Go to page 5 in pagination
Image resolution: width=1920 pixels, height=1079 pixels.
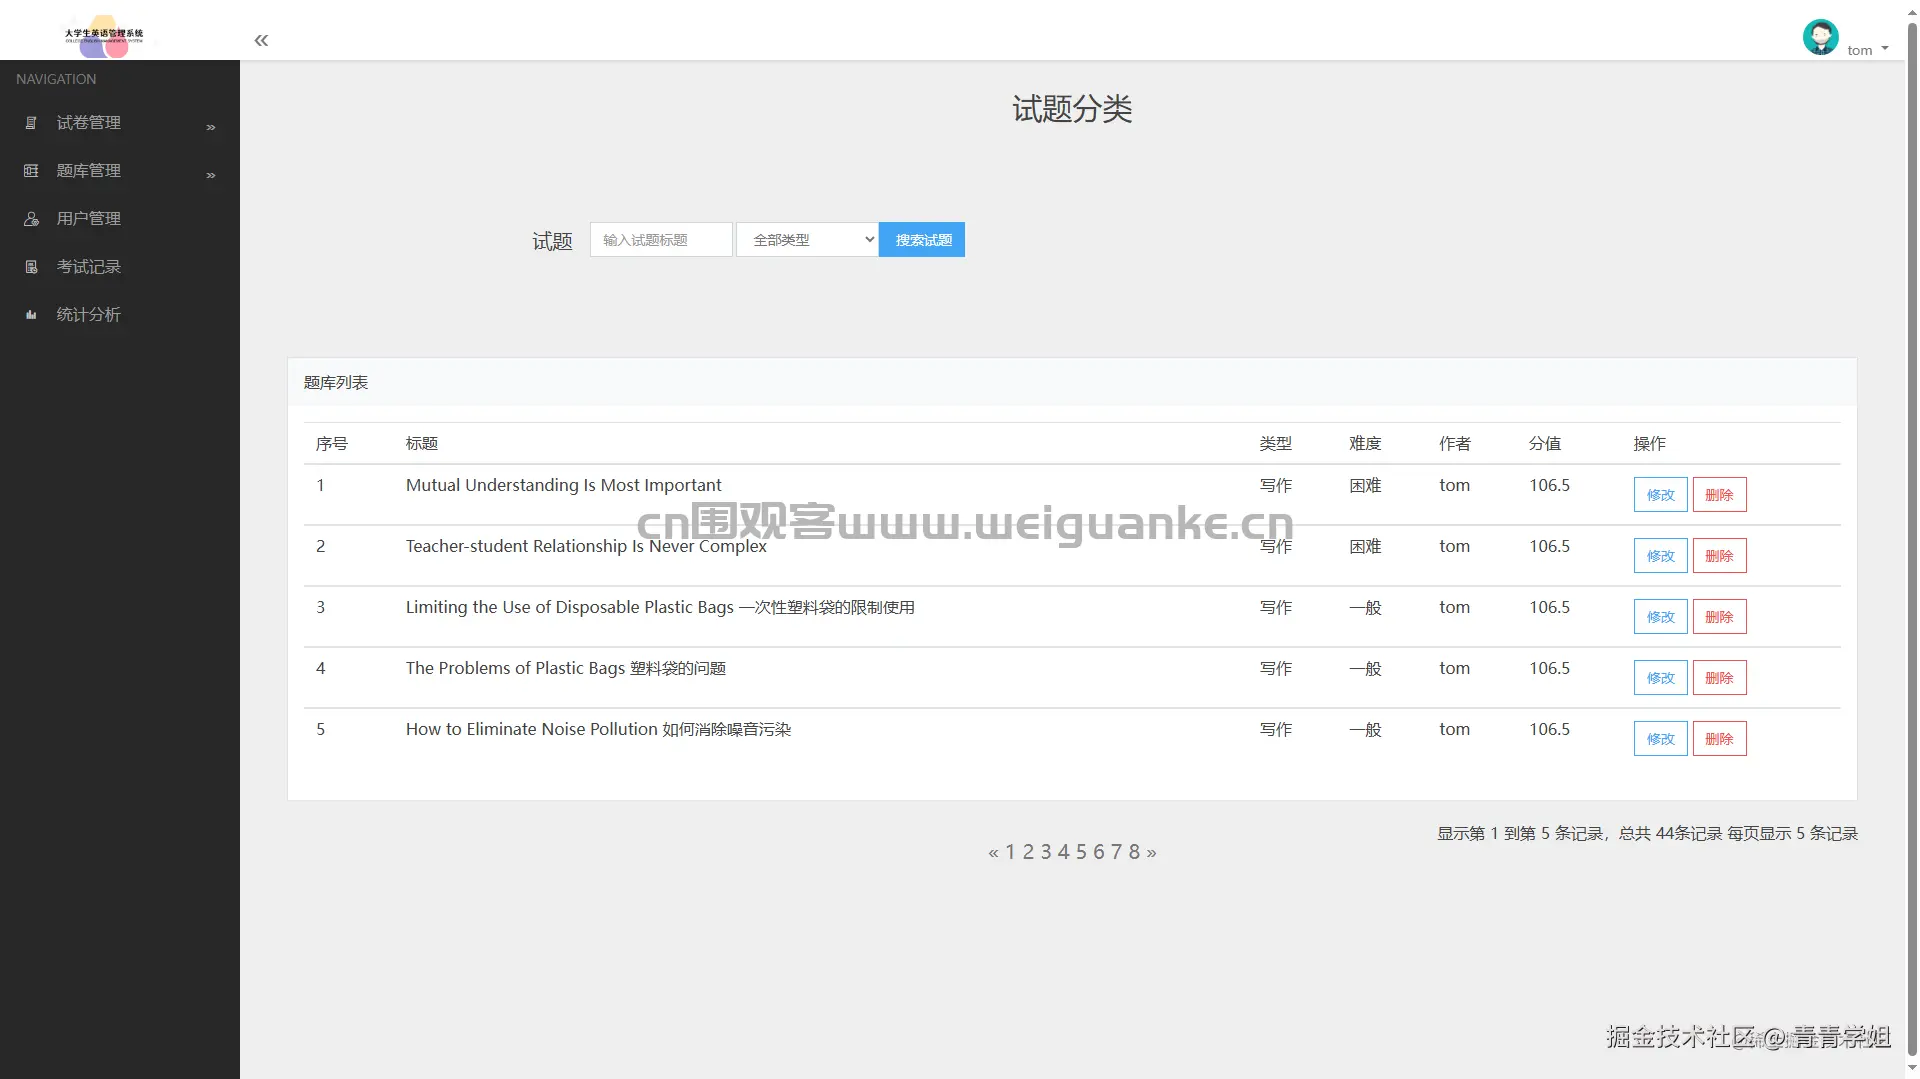click(1081, 852)
